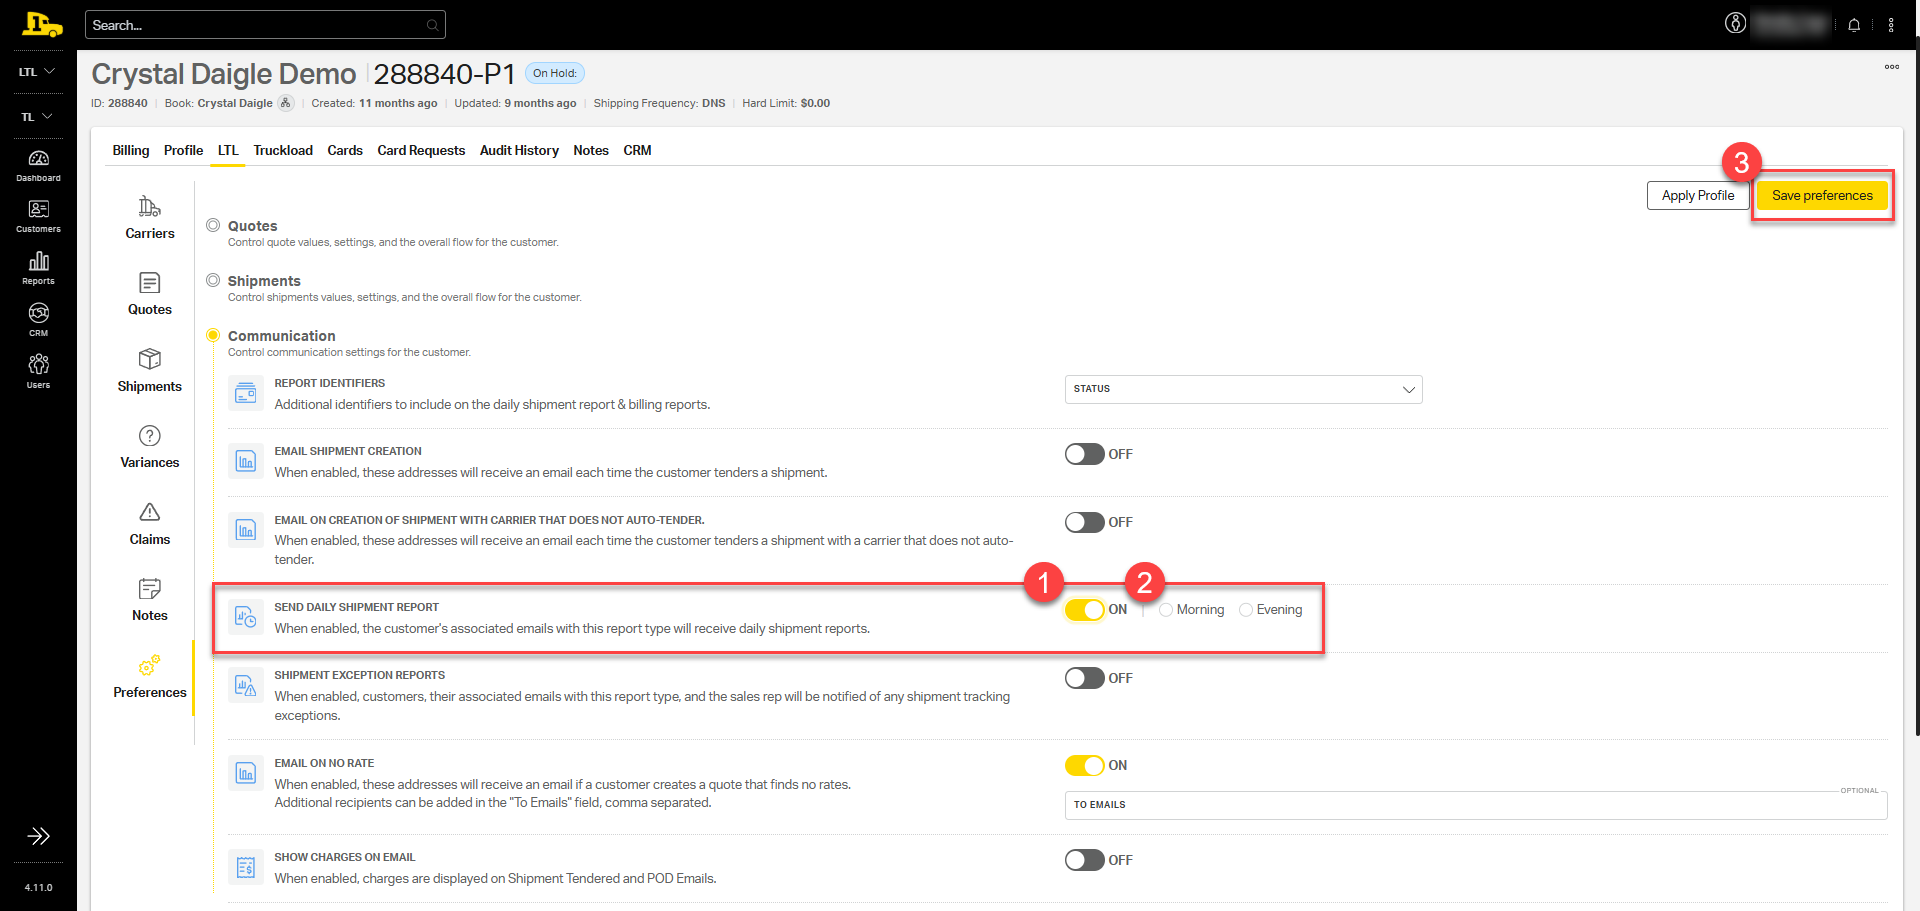
Task: Click the Search input field
Action: [x=265, y=25]
